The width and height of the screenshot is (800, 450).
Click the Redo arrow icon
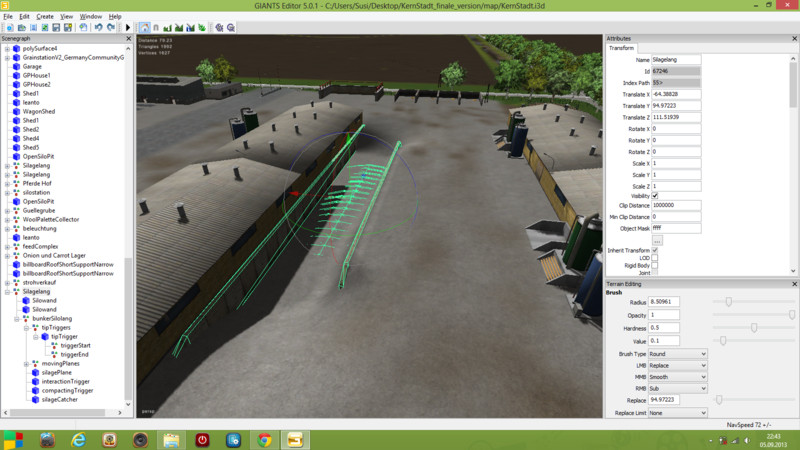(x=110, y=27)
